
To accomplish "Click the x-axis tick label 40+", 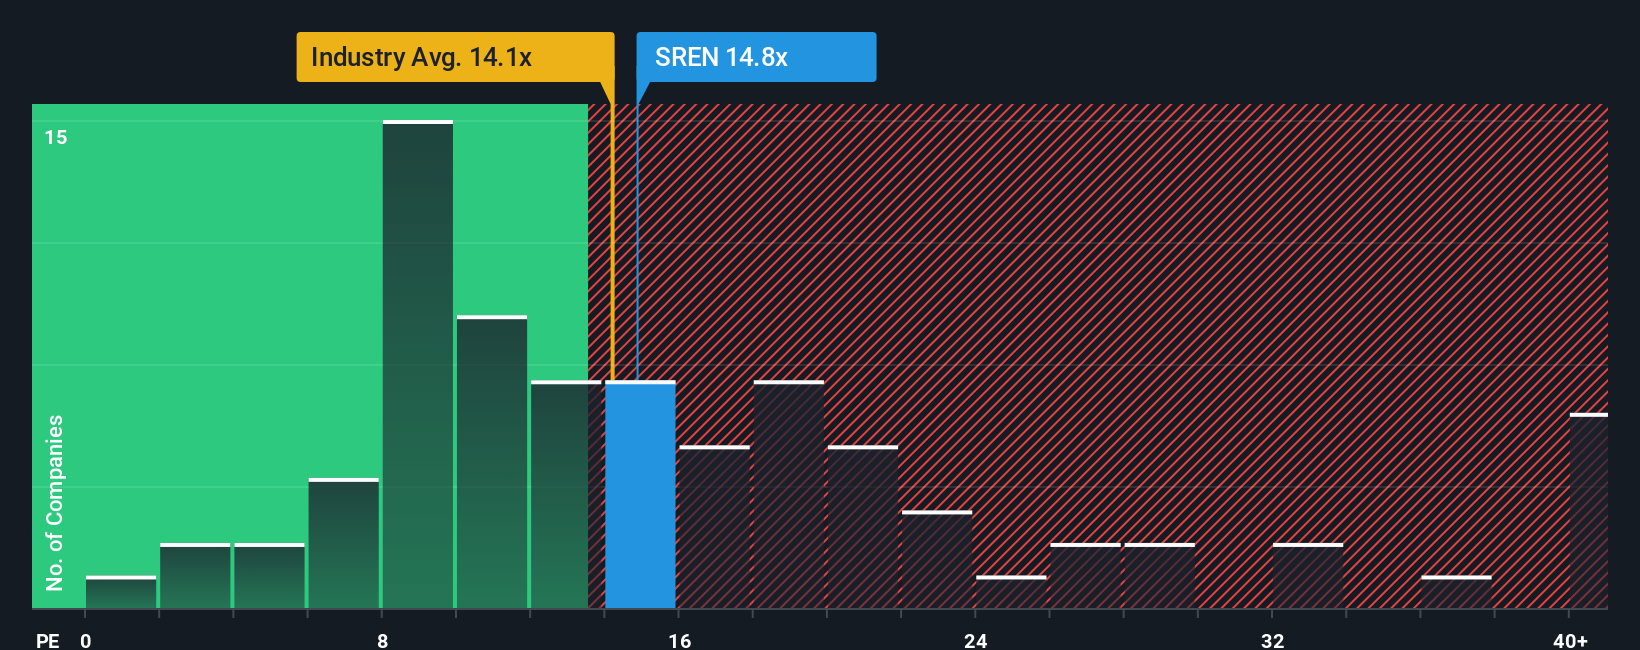I will coord(1570,640).
